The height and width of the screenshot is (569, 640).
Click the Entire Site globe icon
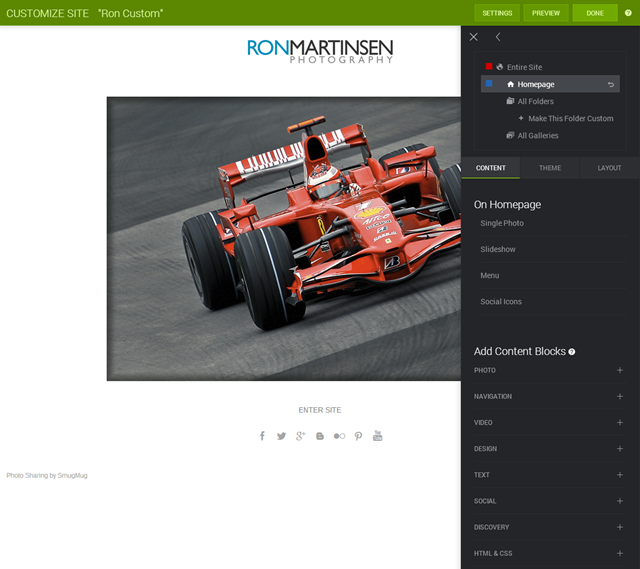(500, 67)
